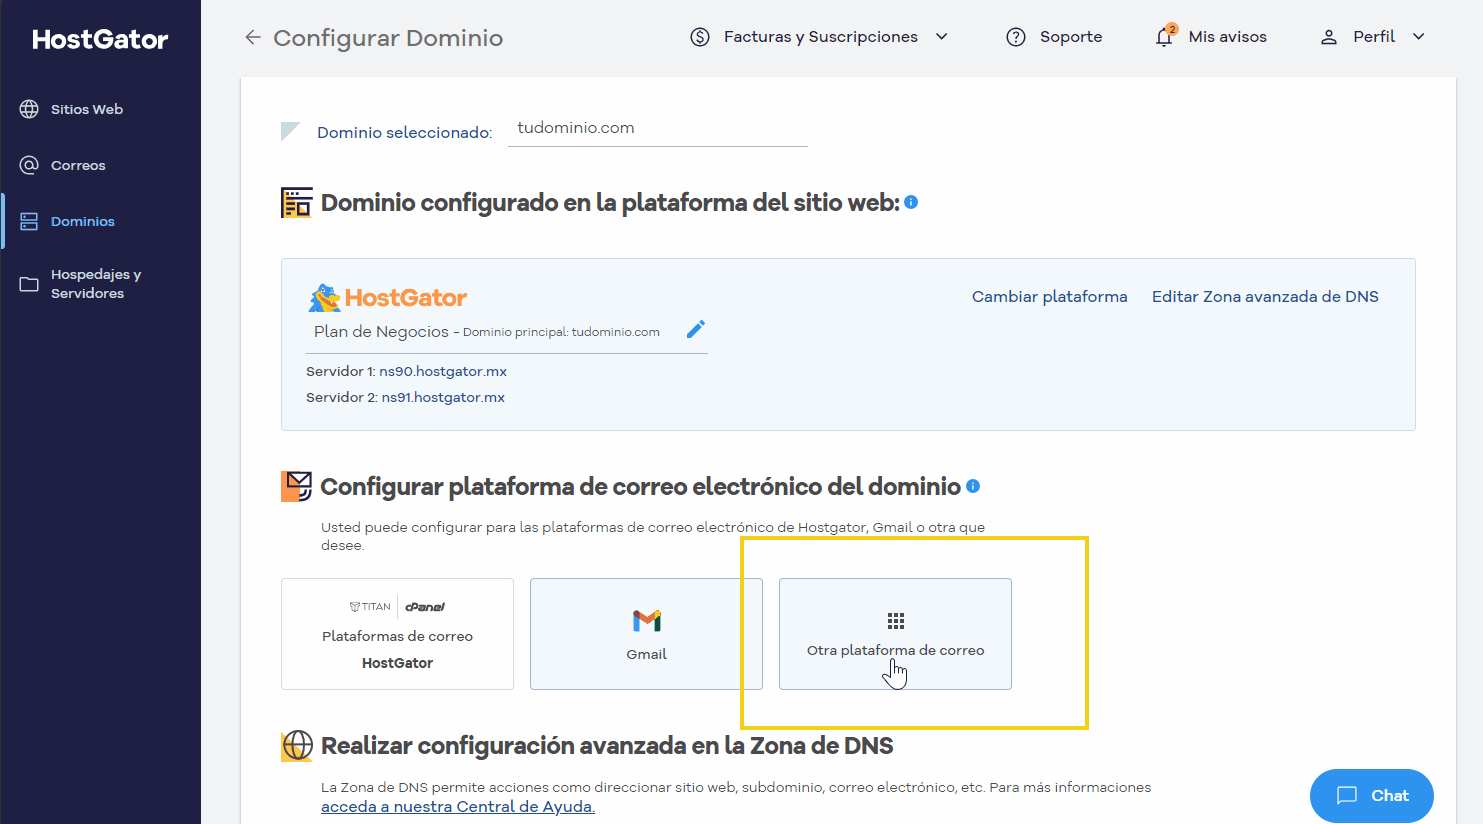Click info icon next to plataforma del sitio web
Image resolution: width=1483 pixels, height=824 pixels.
[911, 202]
